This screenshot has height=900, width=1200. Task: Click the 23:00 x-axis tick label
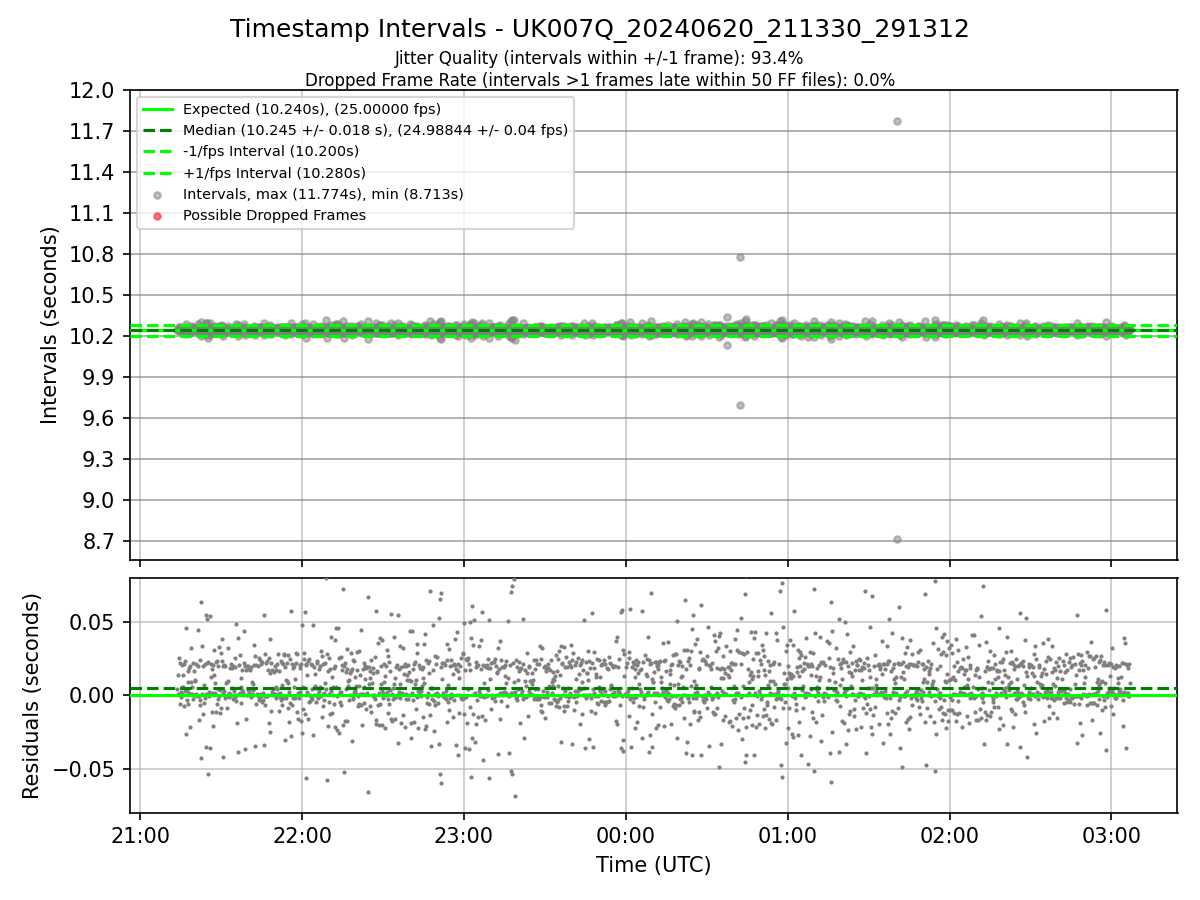[x=463, y=834]
